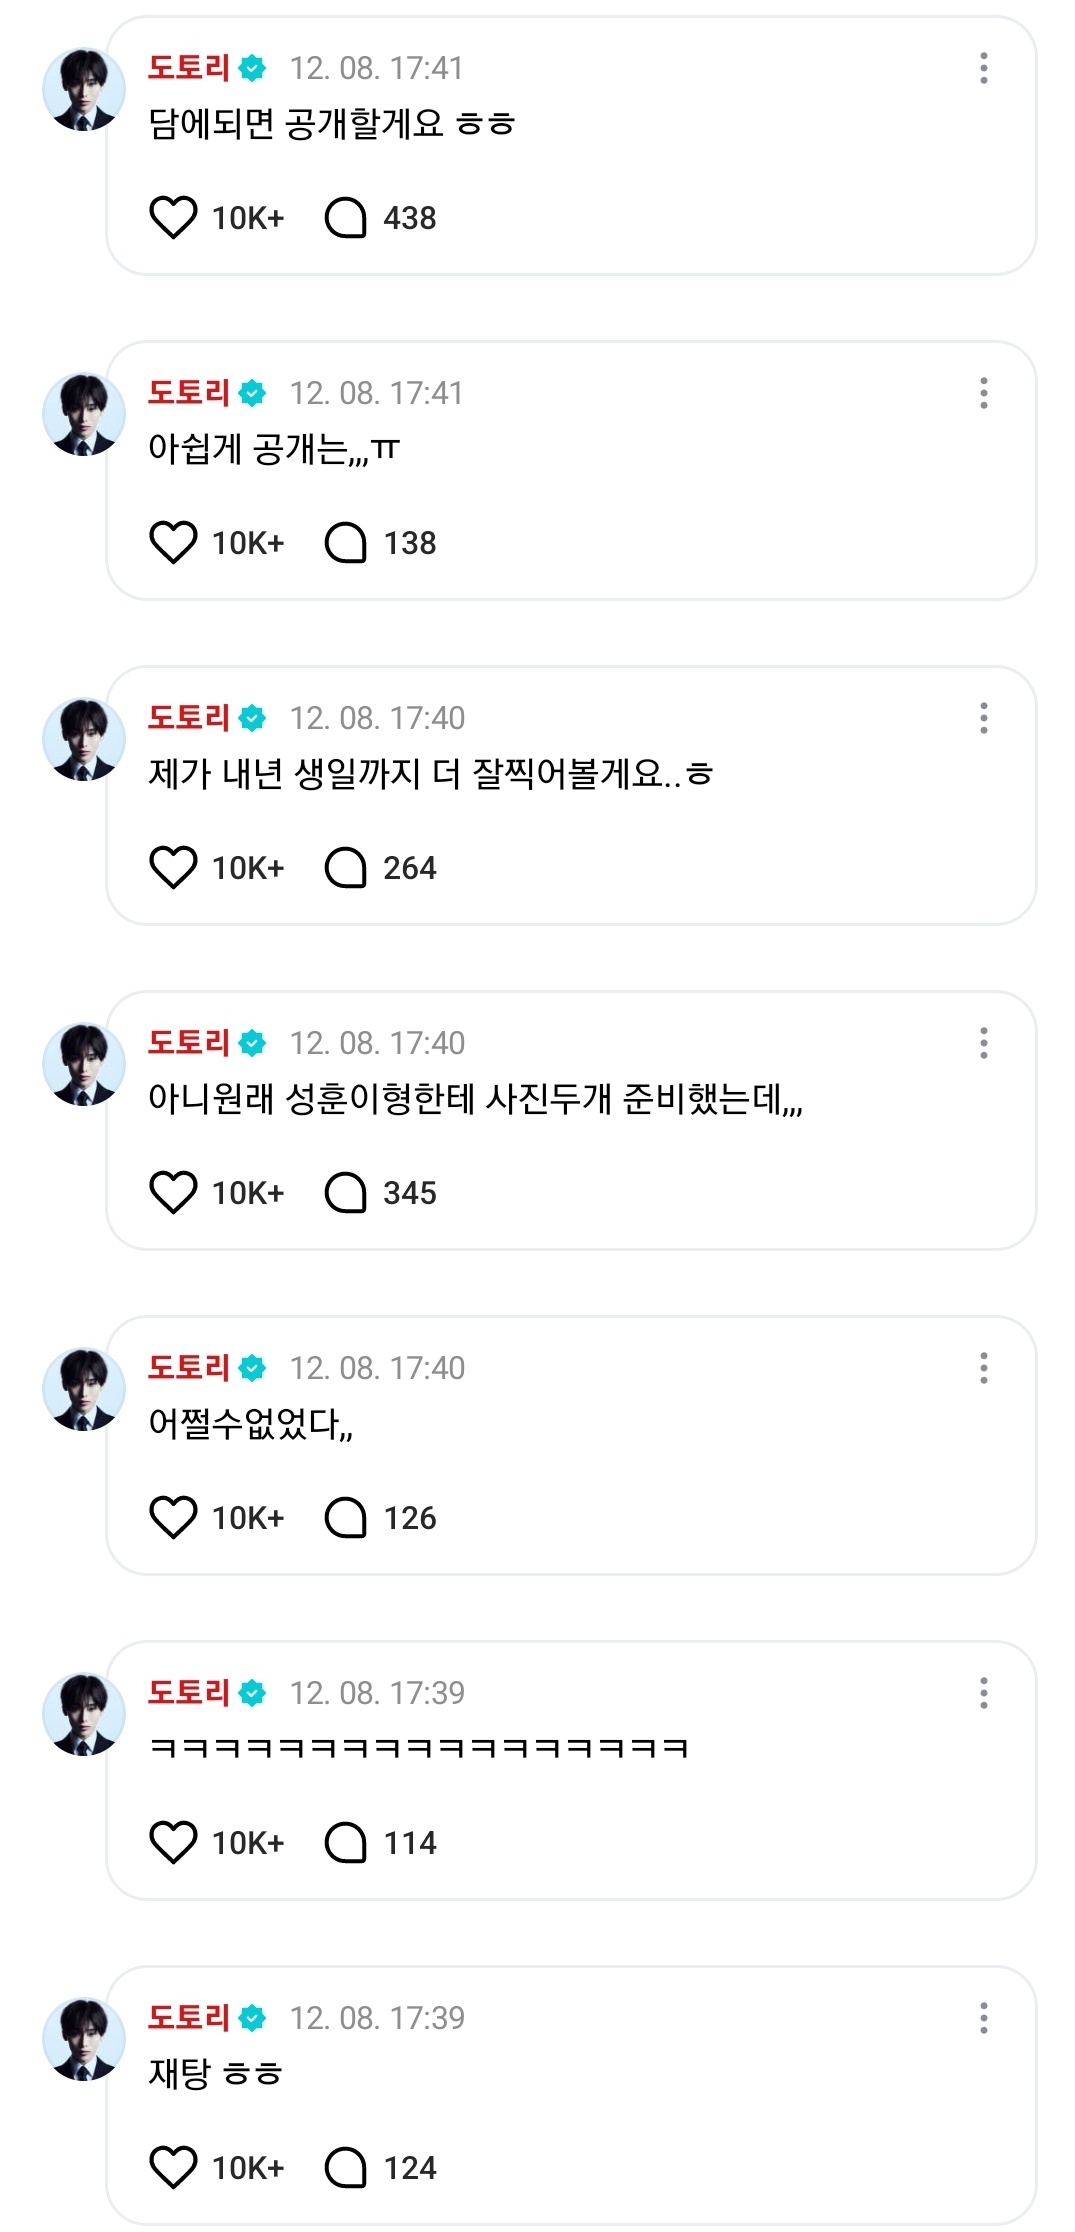1075x2232 pixels.
Task: Open comments on post with 438 replies
Action: [x=346, y=218]
